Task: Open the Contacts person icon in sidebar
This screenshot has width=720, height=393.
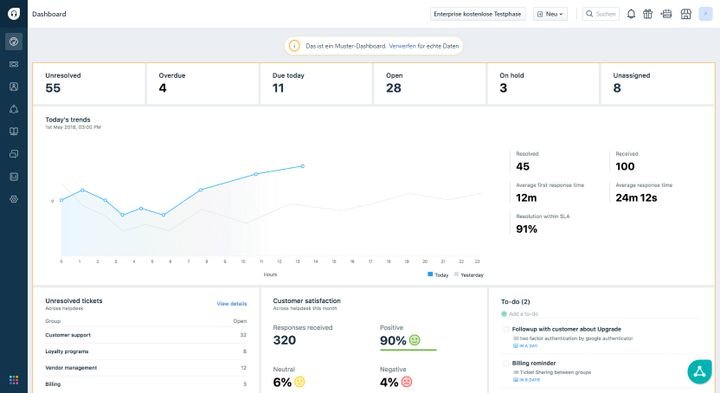Action: [14, 86]
